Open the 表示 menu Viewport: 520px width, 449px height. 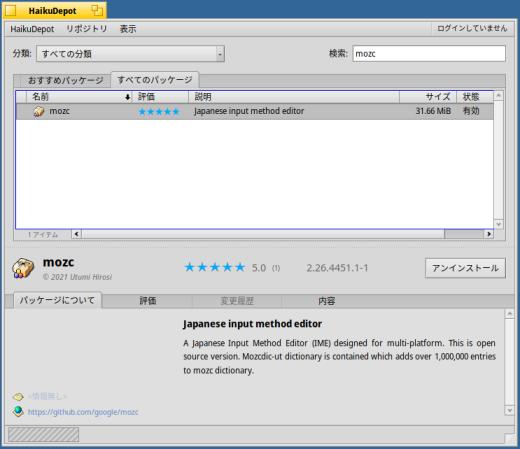tap(128, 29)
